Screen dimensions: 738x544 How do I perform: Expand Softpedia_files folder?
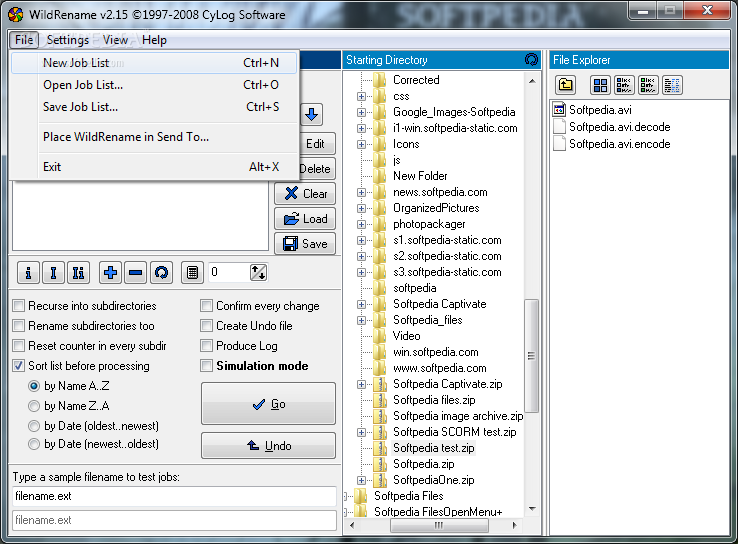point(361,320)
